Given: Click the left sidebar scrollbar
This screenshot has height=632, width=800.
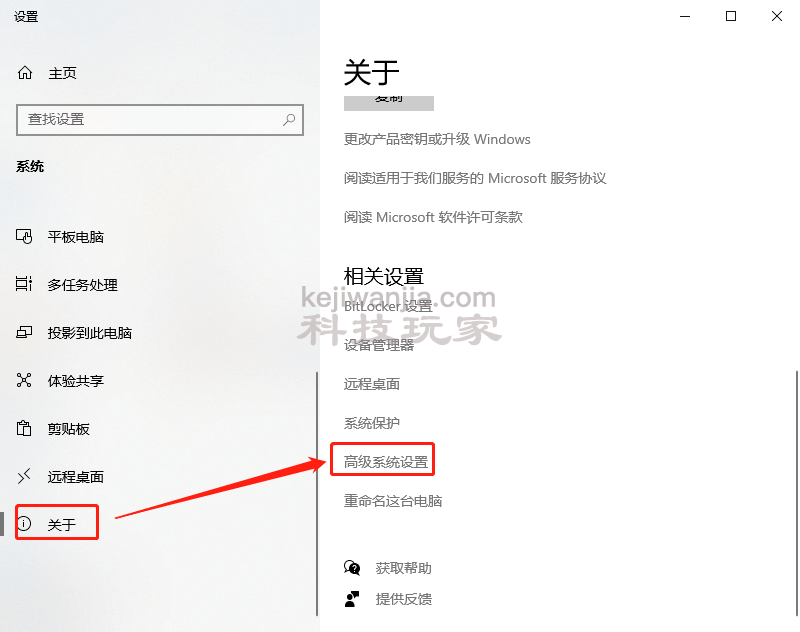Looking at the screenshot, I should pyautogui.click(x=317, y=494).
